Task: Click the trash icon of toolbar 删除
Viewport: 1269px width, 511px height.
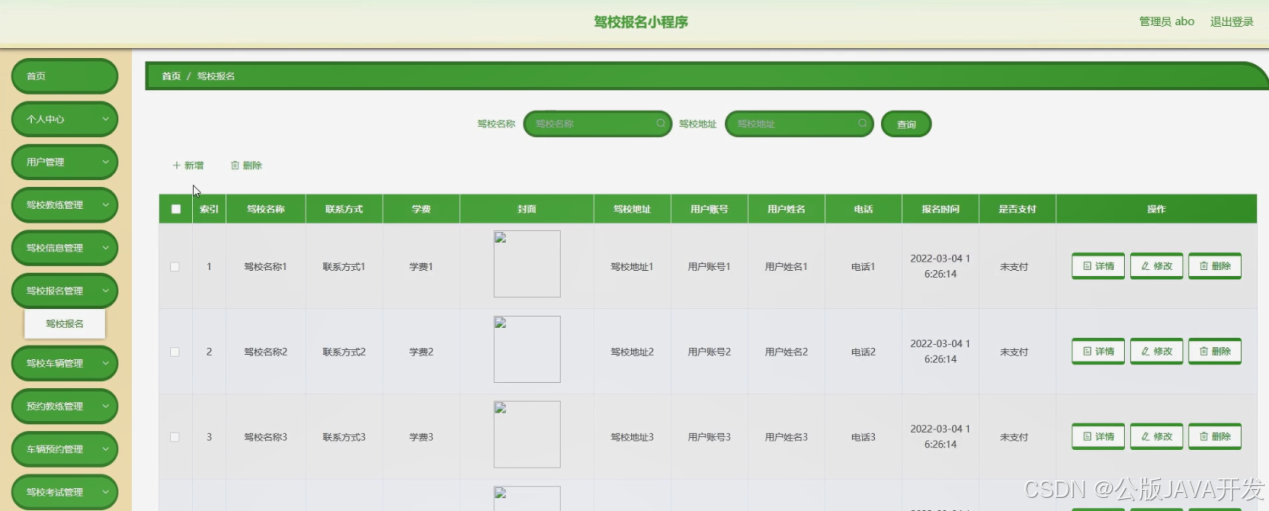Action: tap(235, 166)
